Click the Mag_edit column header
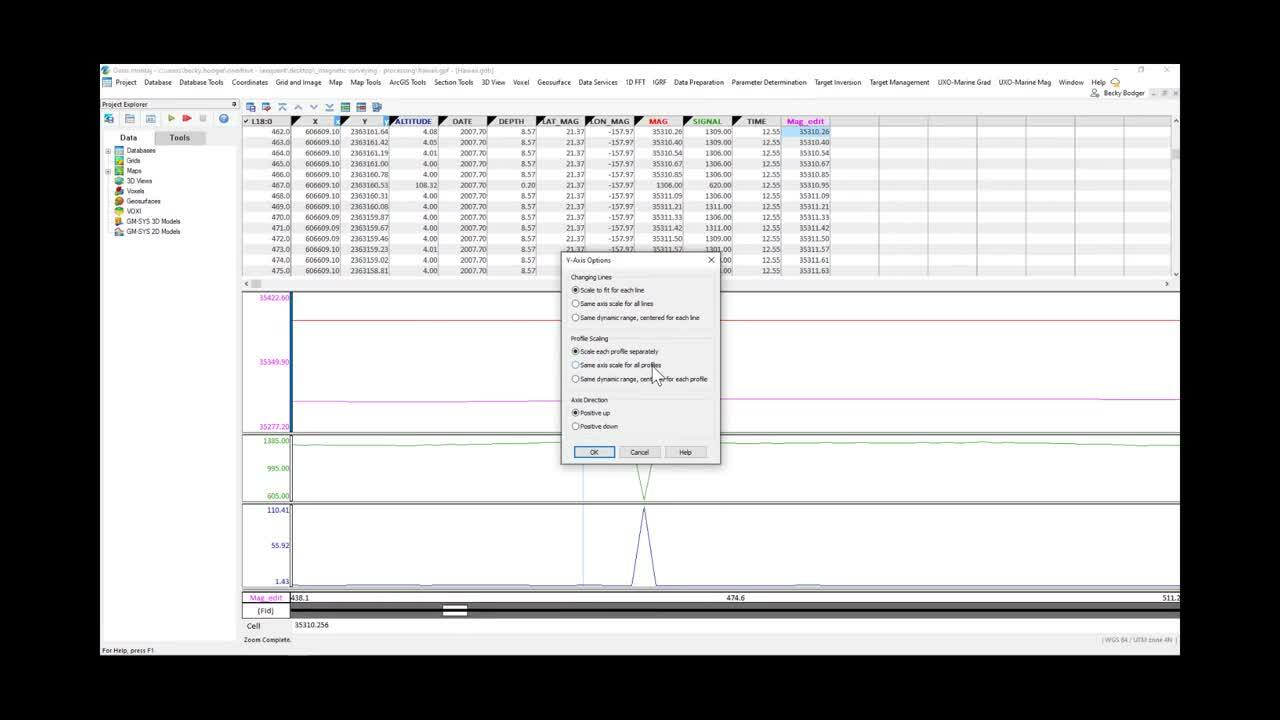The width and height of the screenshot is (1280, 720). point(805,121)
